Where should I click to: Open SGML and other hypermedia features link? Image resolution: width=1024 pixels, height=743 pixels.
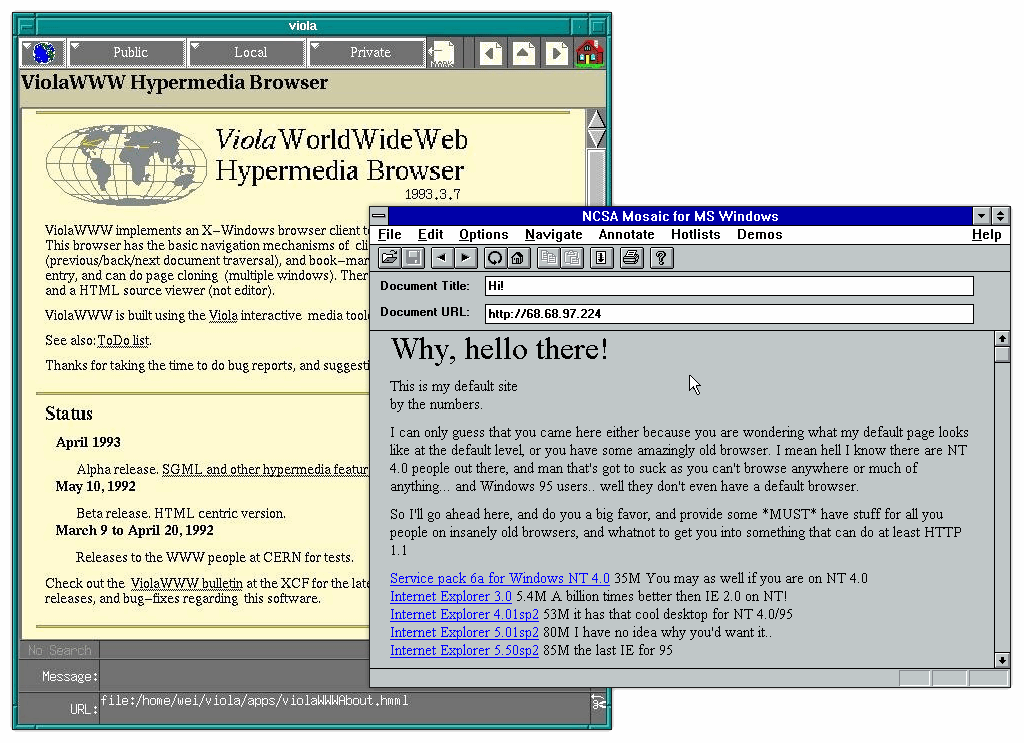pyautogui.click(x=265, y=469)
